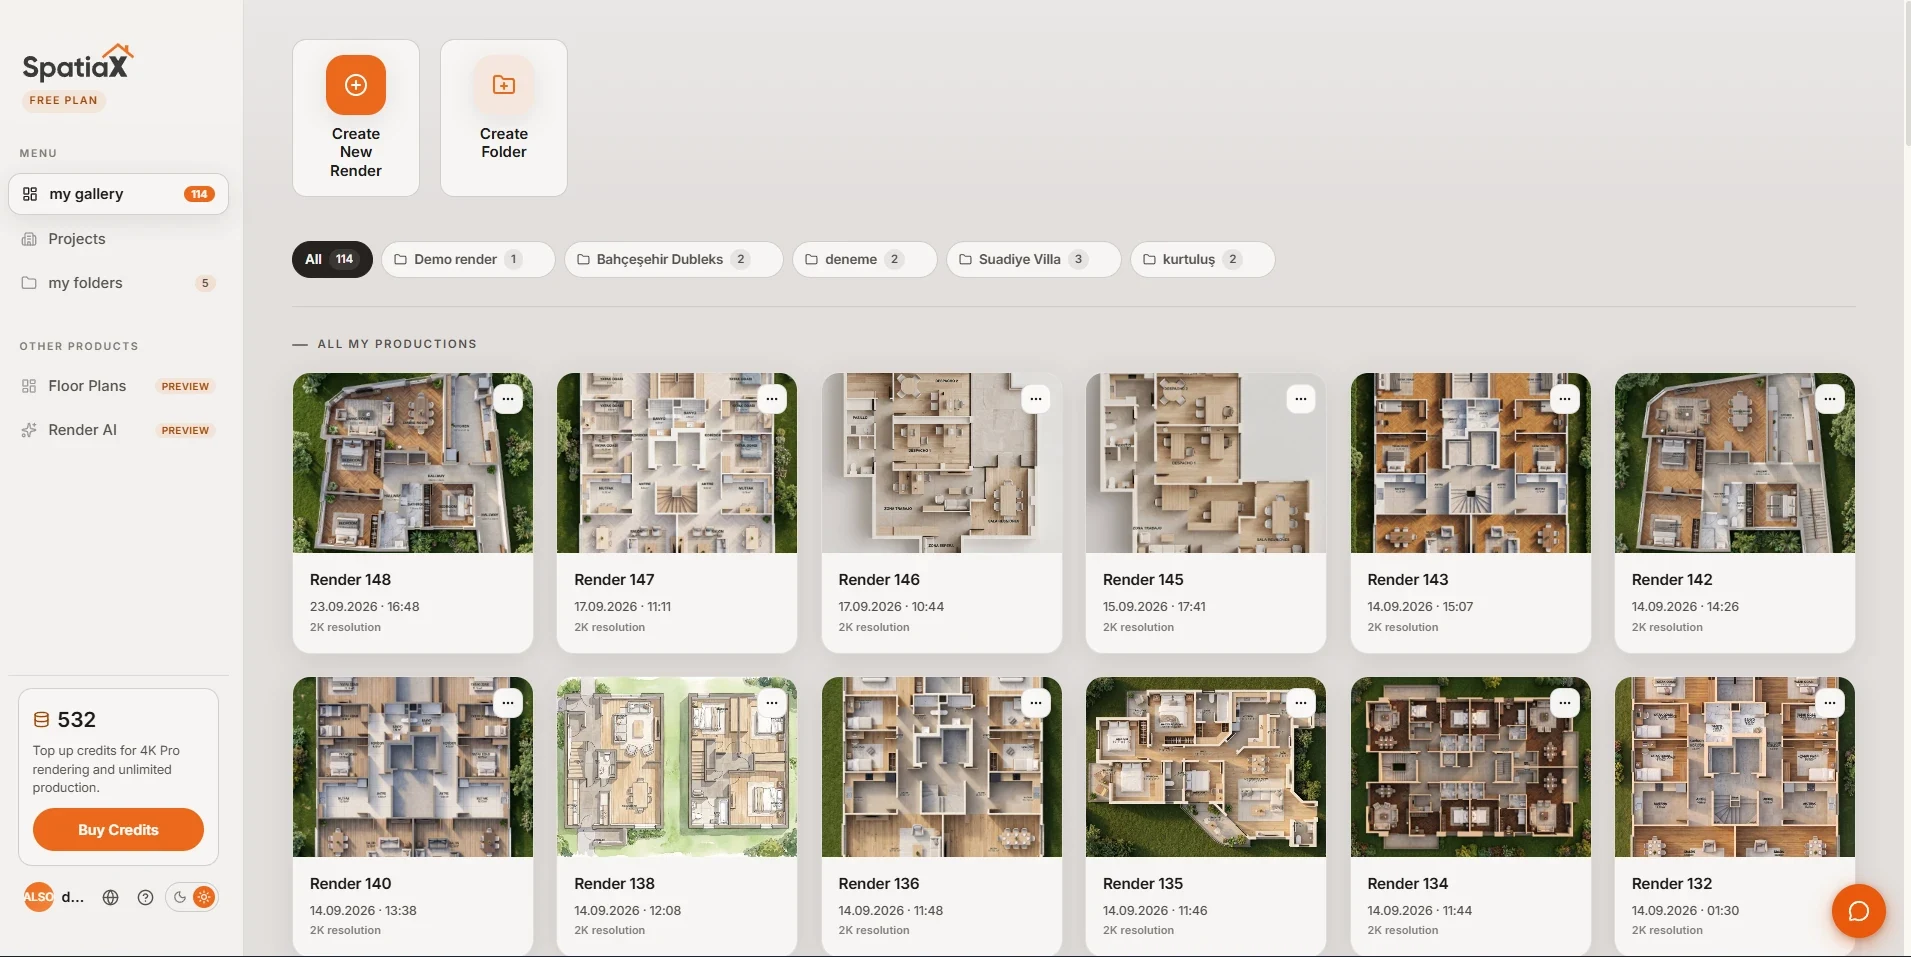Open more options for Render 147
The width and height of the screenshot is (1911, 957).
[x=772, y=399]
